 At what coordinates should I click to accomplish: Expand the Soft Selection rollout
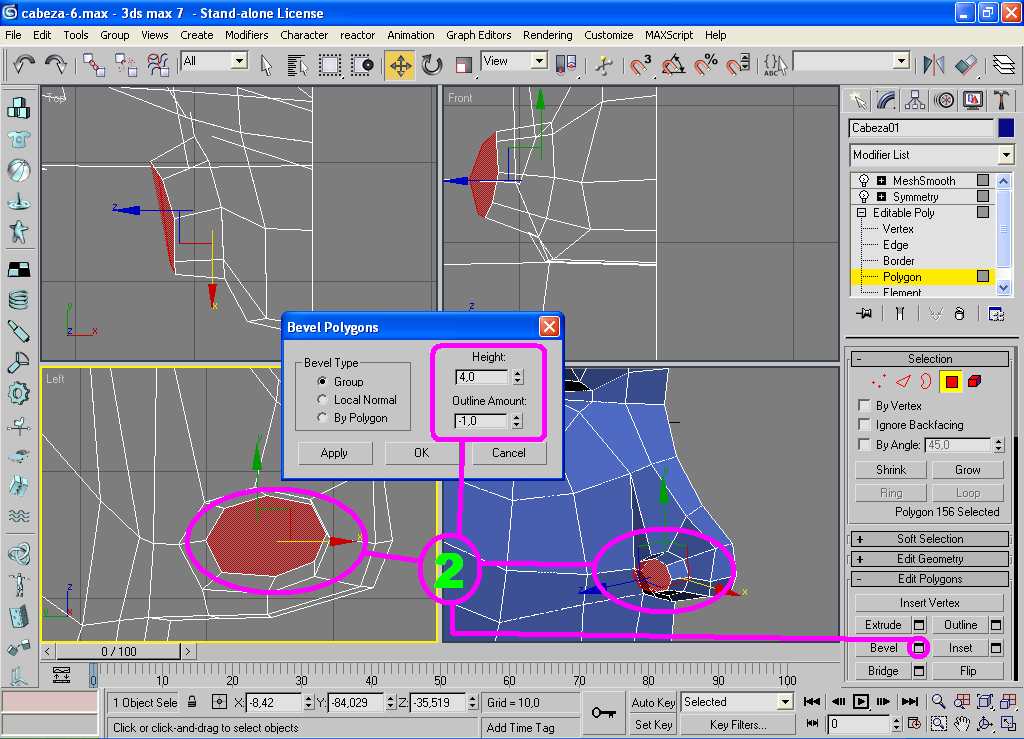point(929,539)
